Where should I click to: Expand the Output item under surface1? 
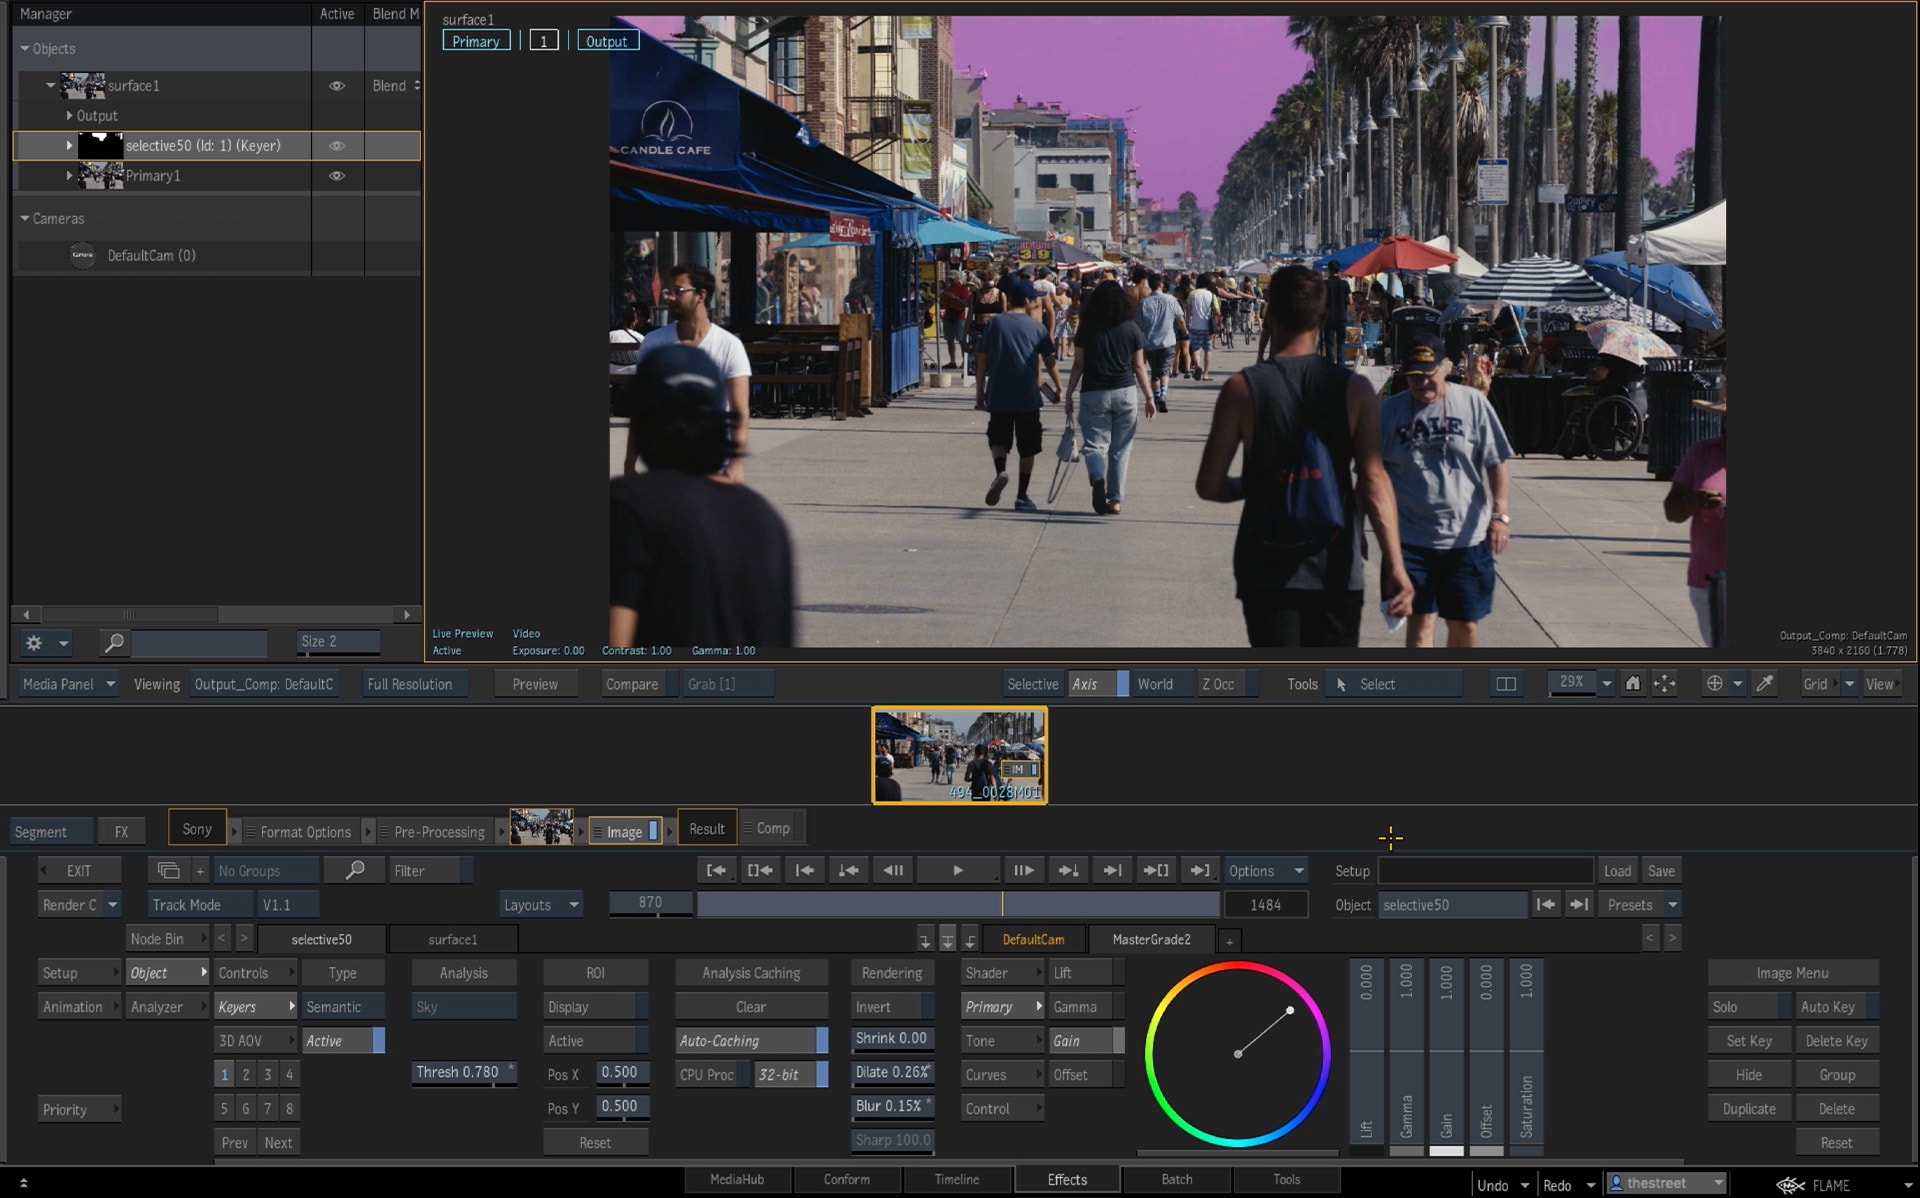69,116
